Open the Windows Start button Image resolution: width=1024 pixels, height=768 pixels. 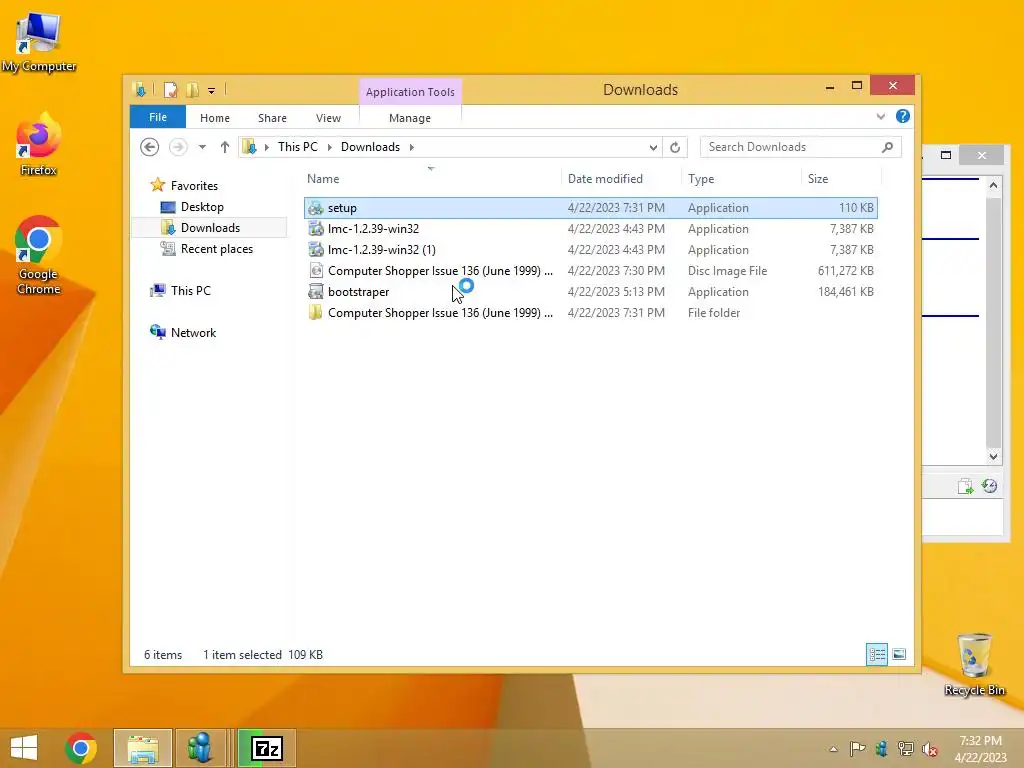point(24,748)
